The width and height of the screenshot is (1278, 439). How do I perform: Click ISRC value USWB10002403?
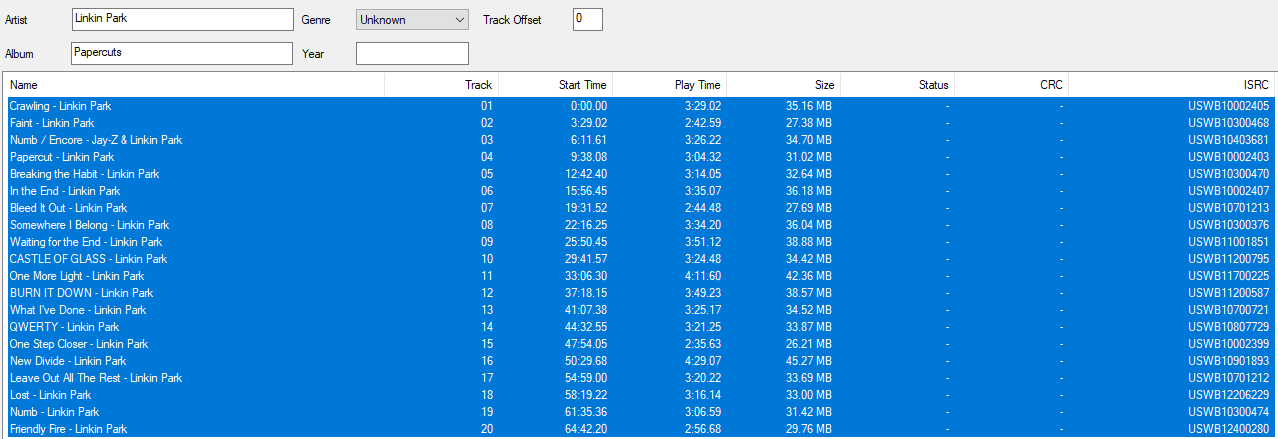pyautogui.click(x=1228, y=157)
